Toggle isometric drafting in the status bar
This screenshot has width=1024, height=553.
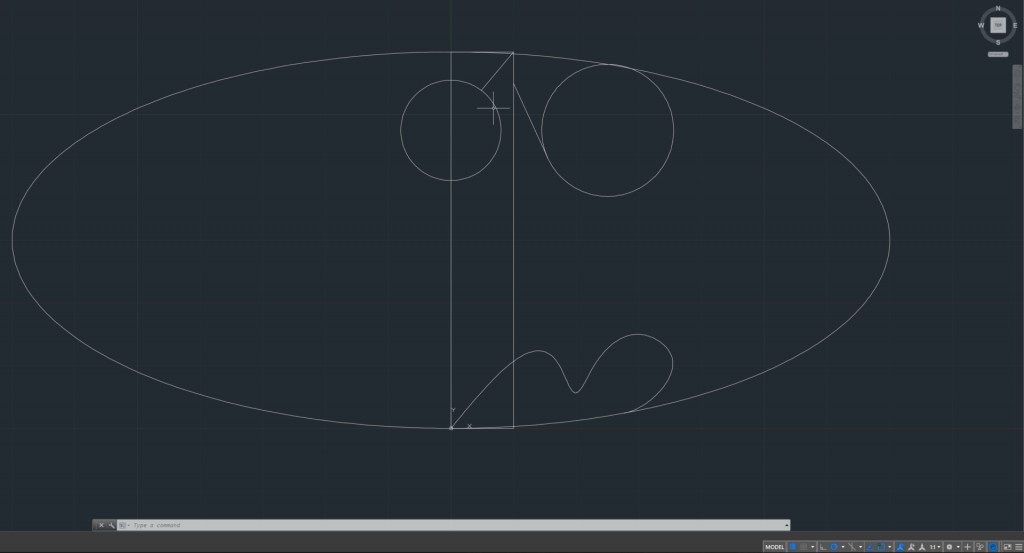[852, 546]
